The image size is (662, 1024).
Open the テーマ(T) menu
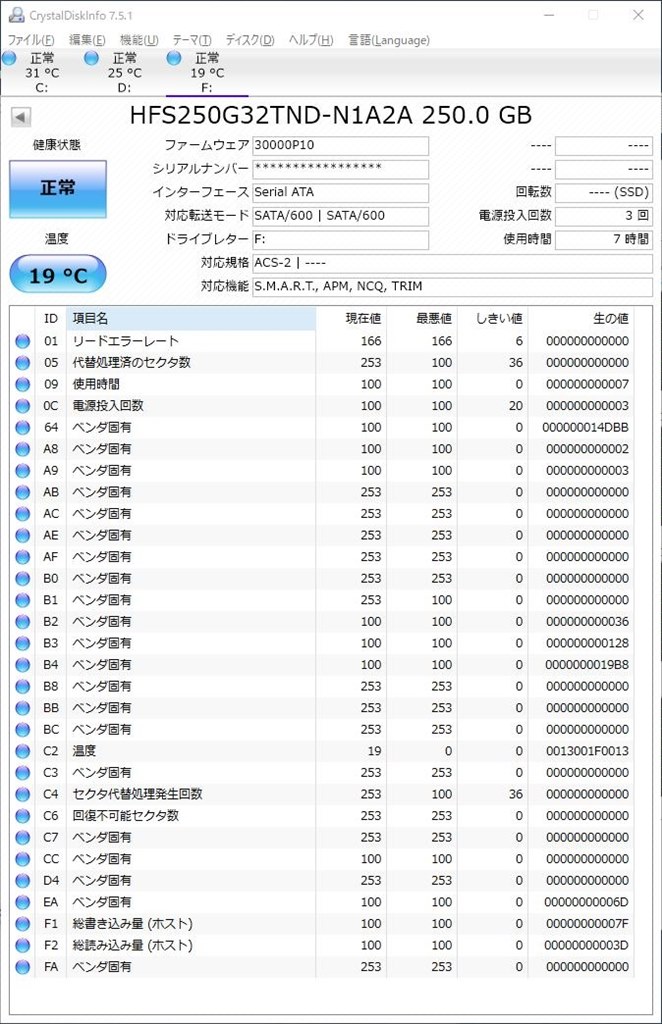click(x=192, y=40)
